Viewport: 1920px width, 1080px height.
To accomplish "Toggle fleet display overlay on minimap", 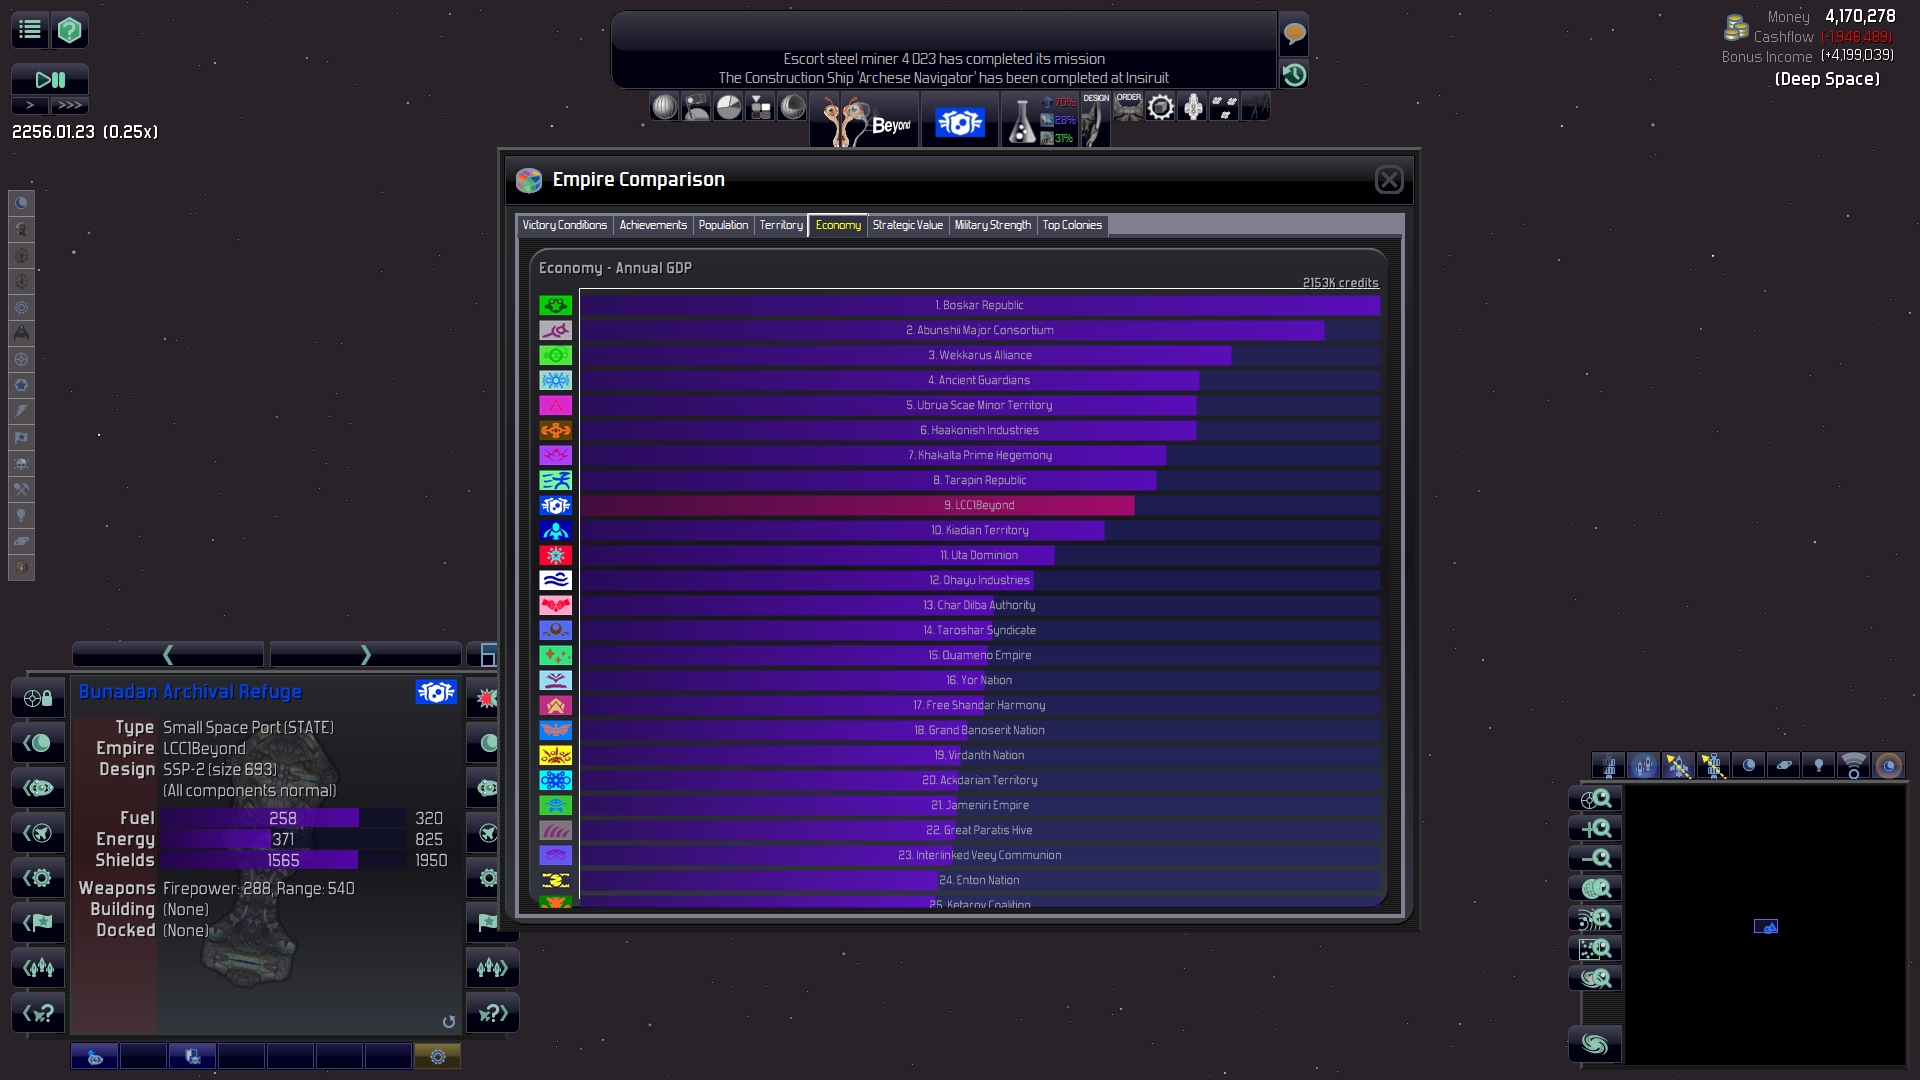I will (x=1644, y=766).
